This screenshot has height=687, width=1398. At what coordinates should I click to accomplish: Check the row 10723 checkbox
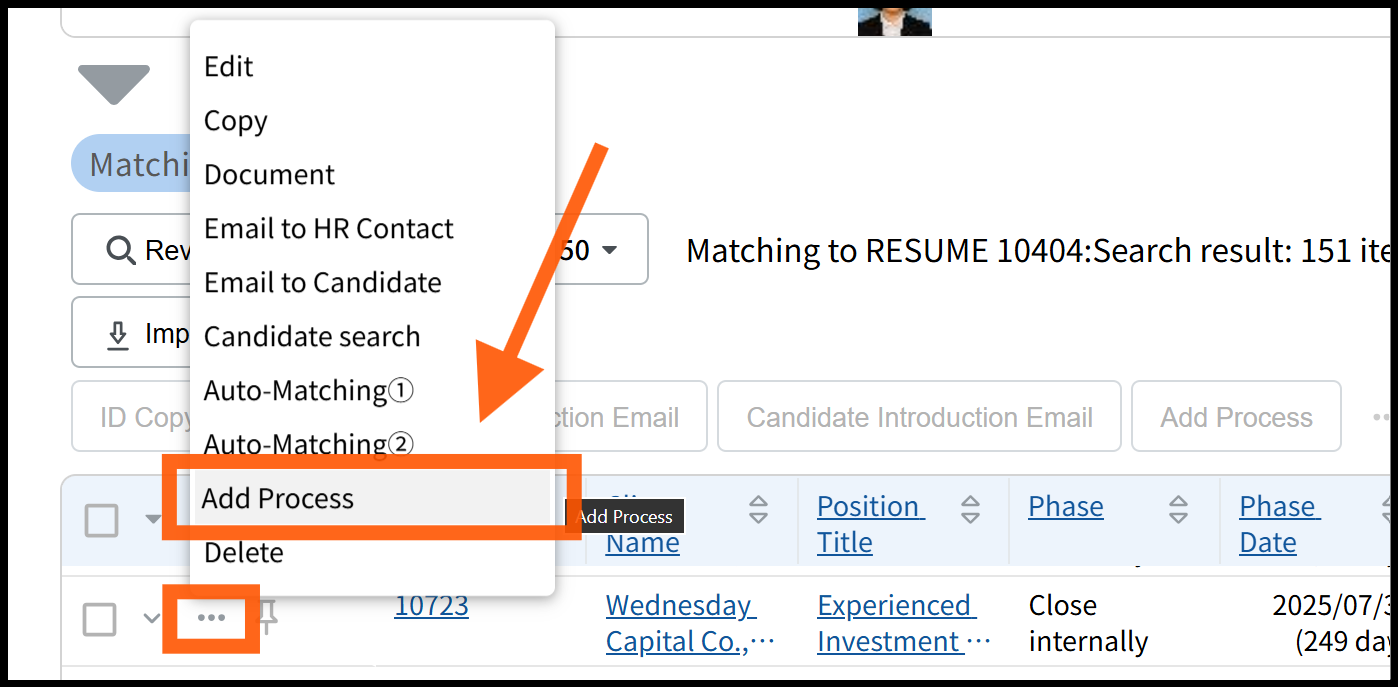[x=99, y=620]
